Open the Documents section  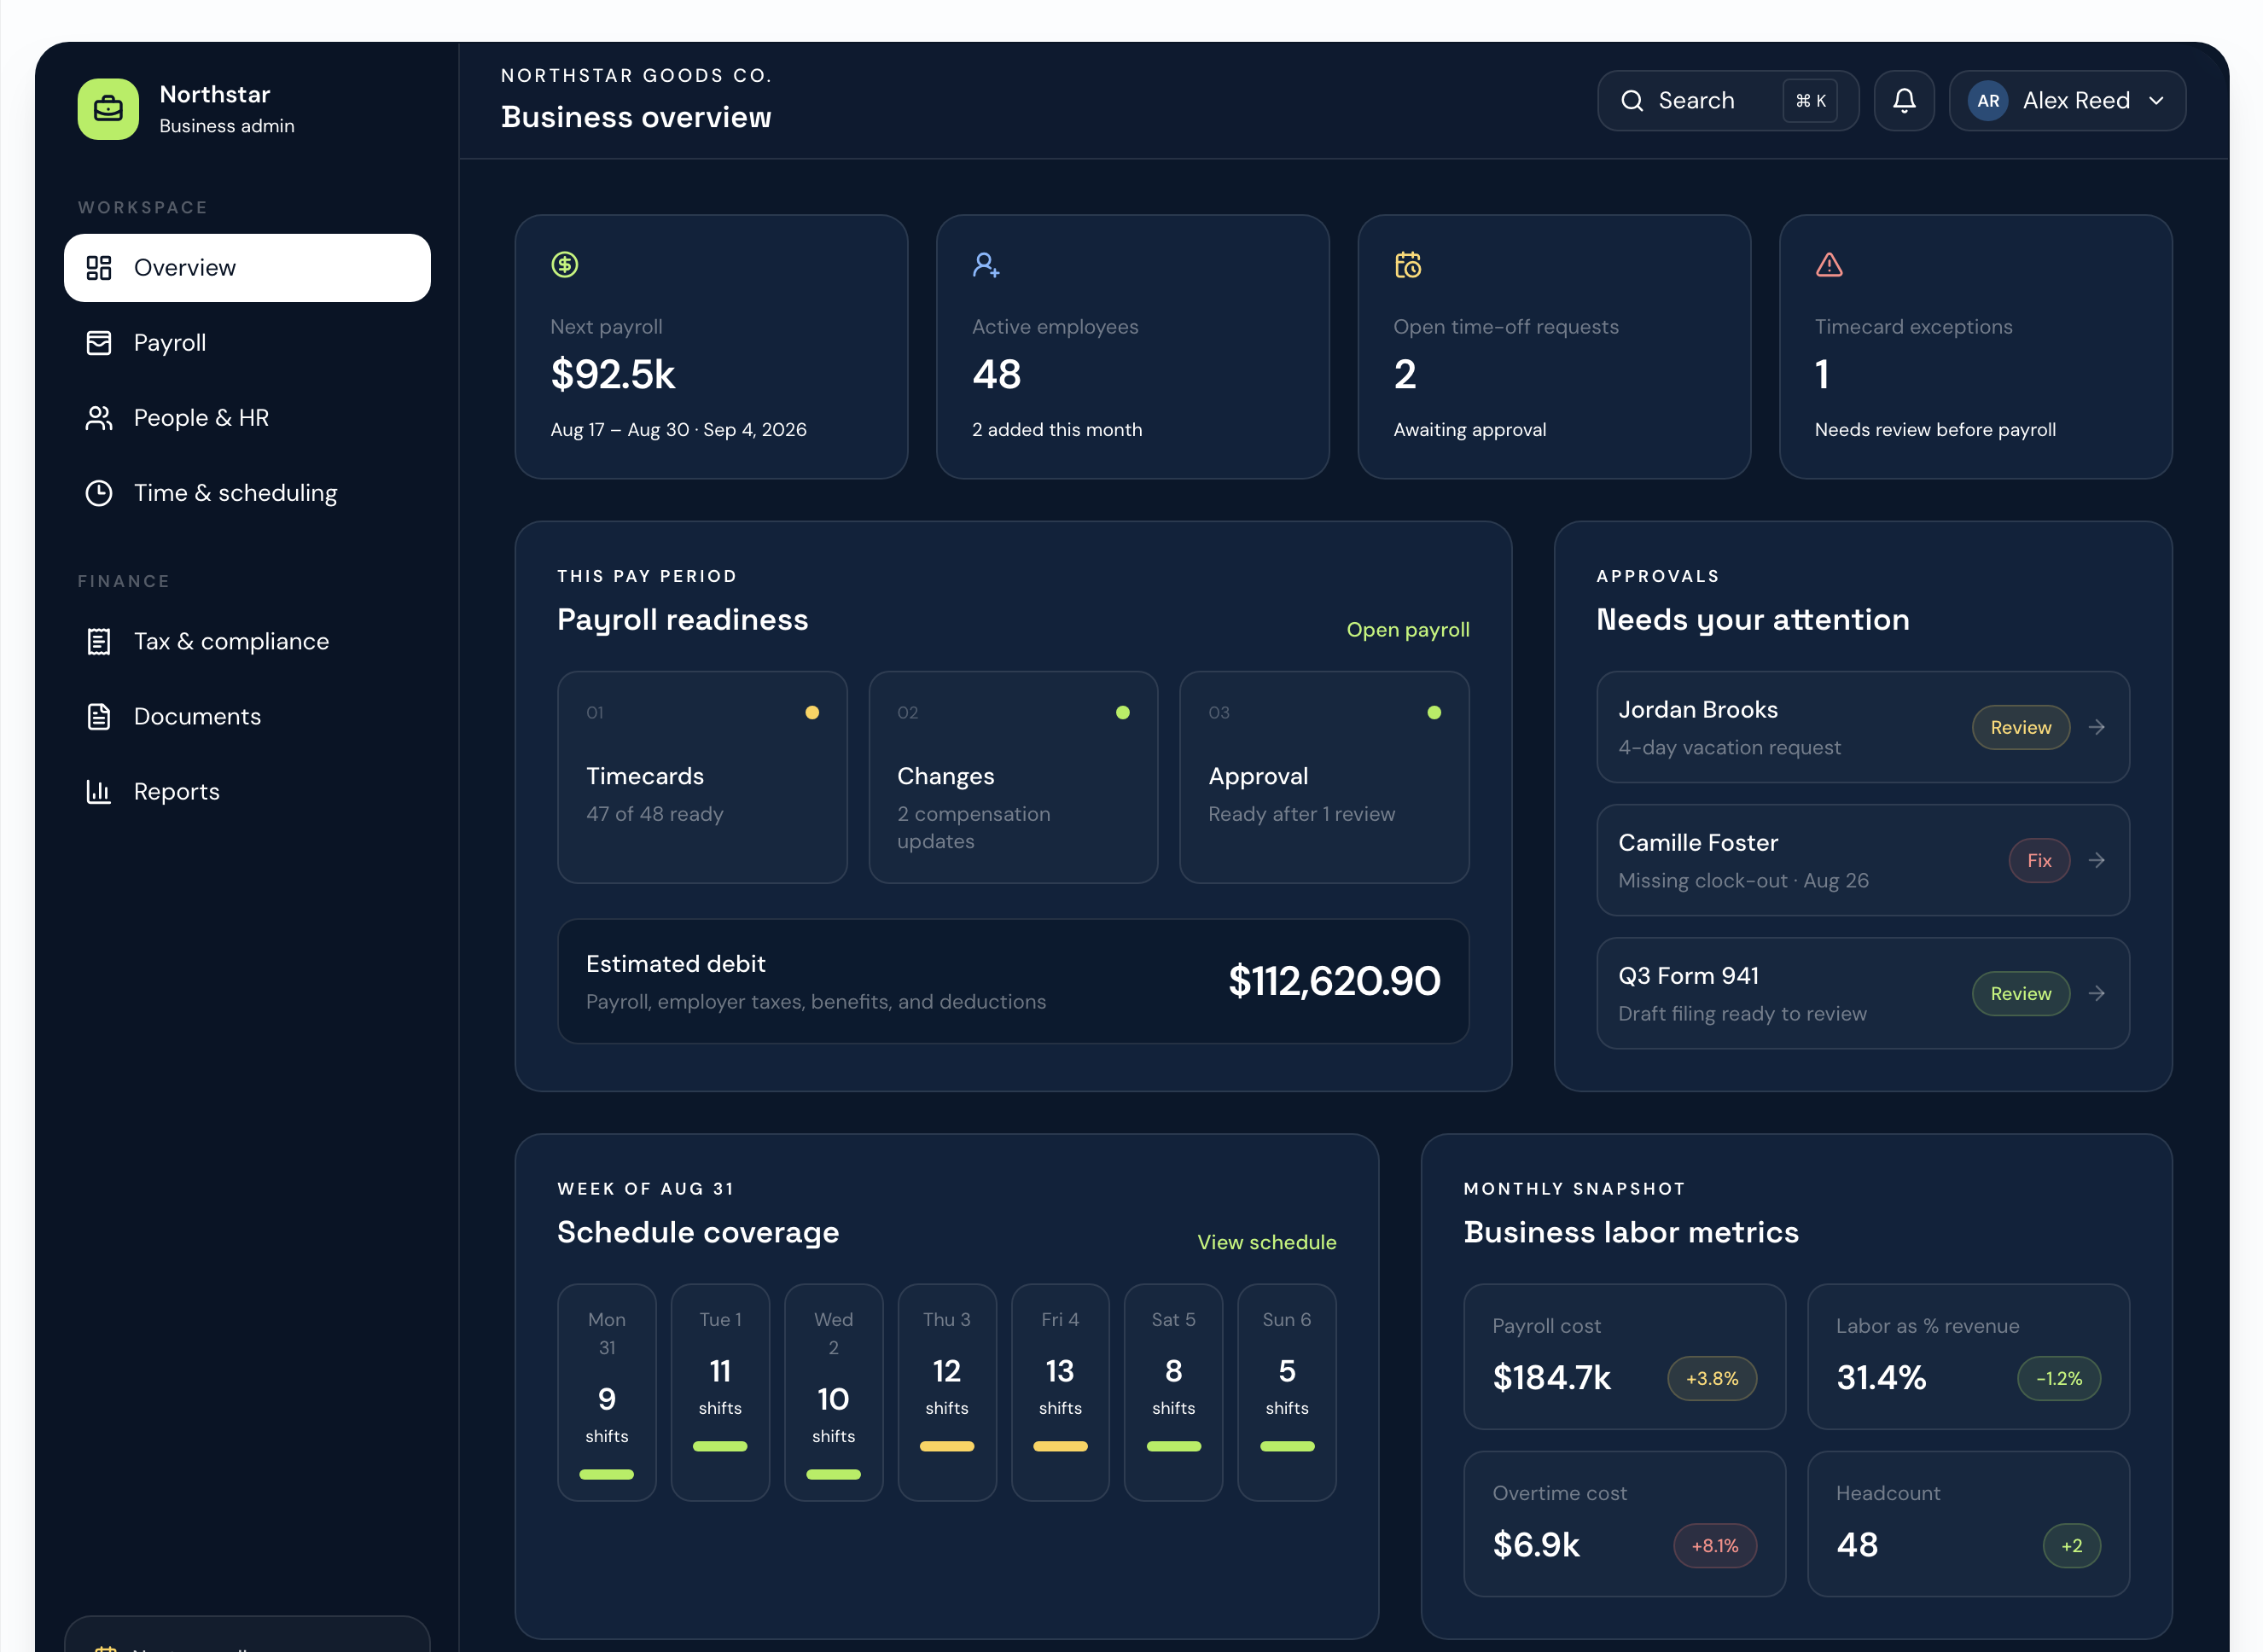tap(247, 717)
